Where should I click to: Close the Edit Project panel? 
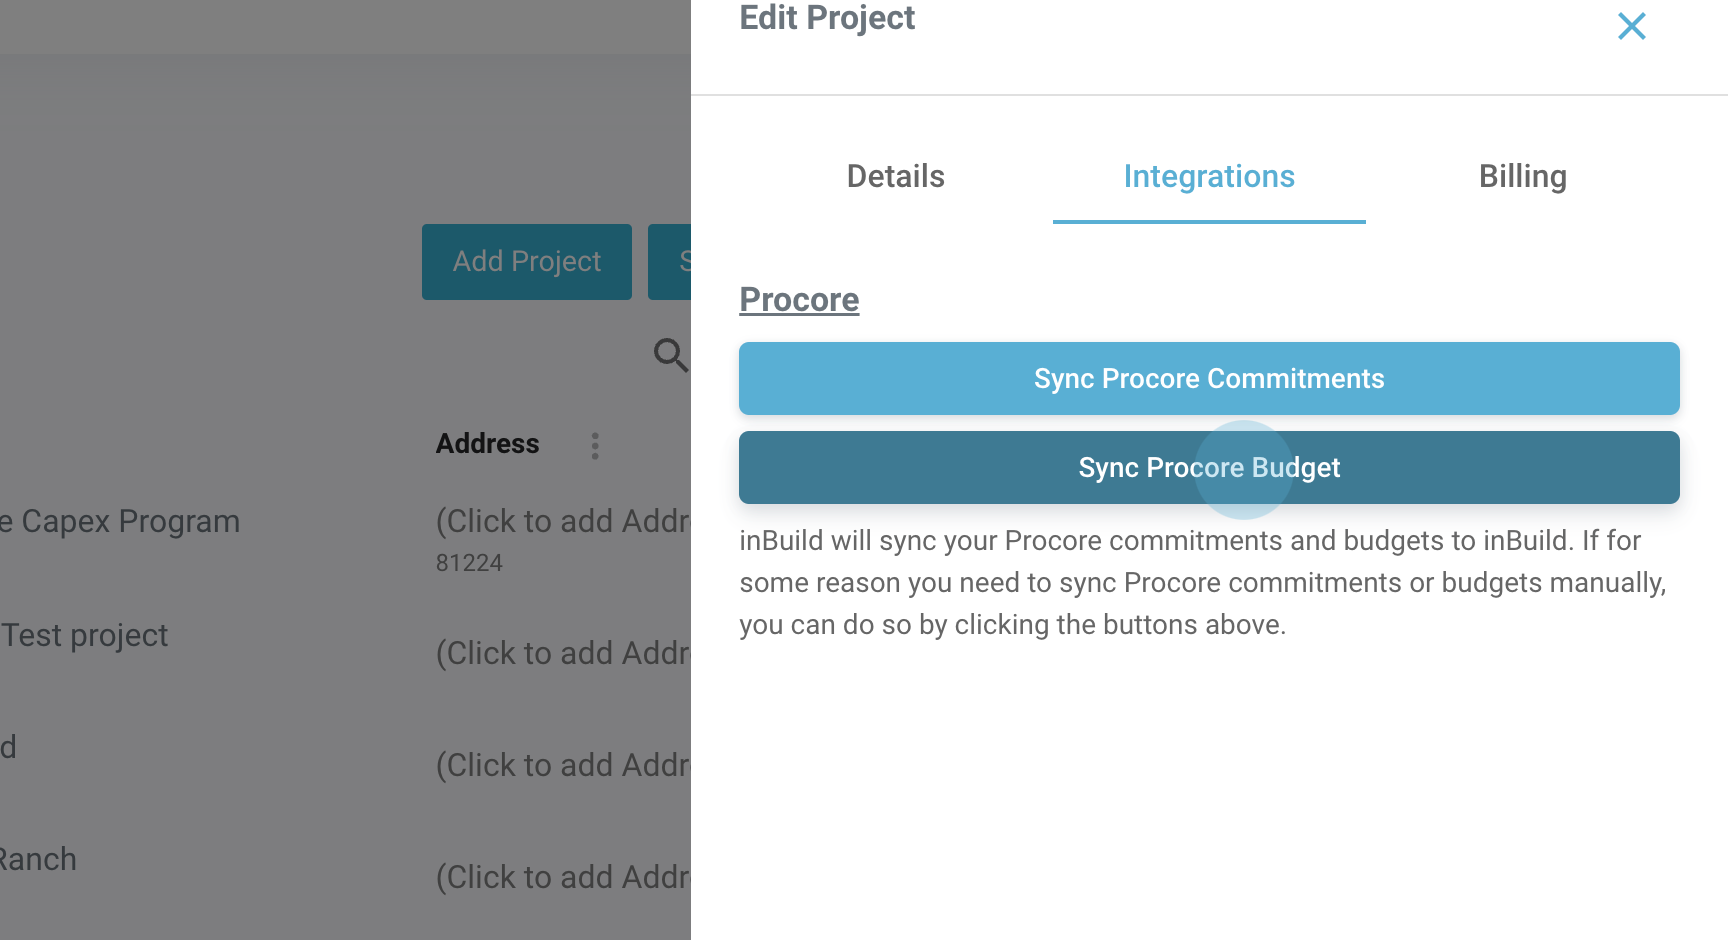1631,27
